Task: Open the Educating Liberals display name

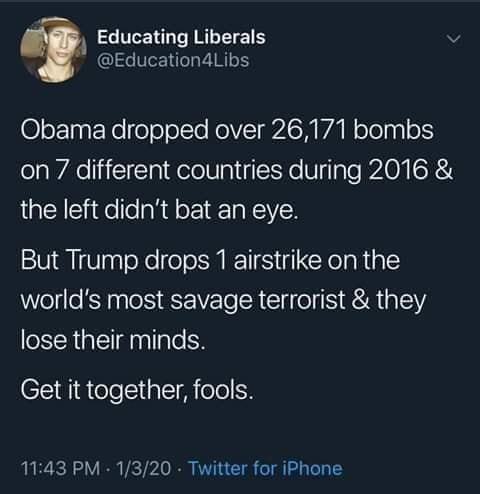Action: click(x=181, y=37)
